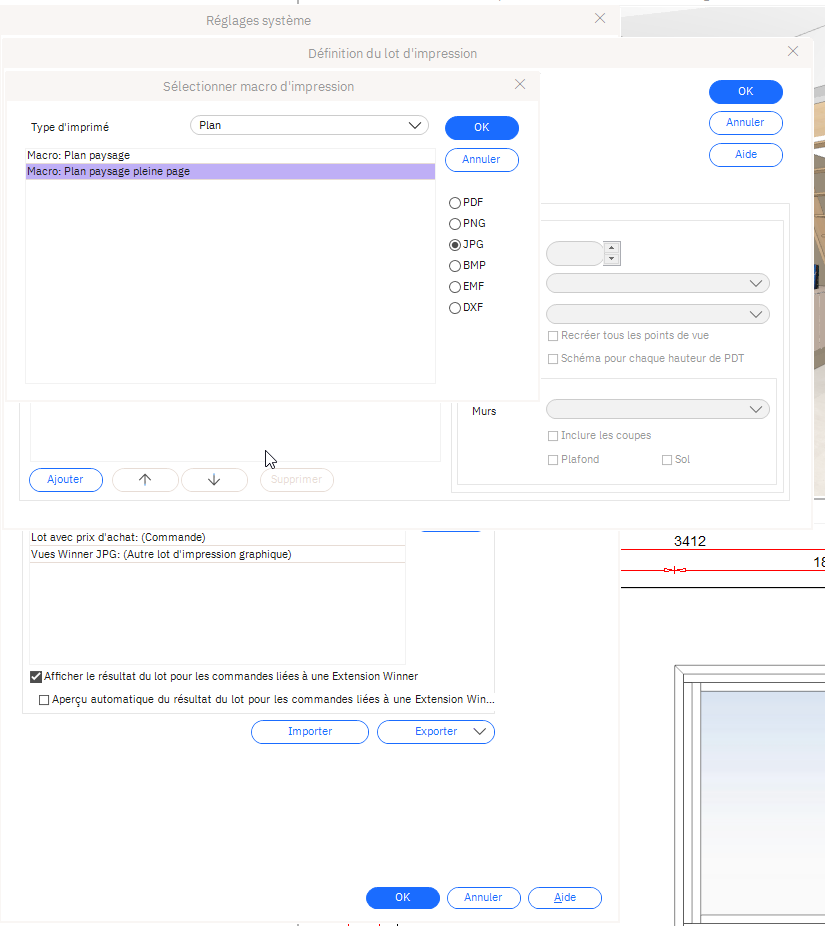Open the Exporter dropdown arrow
Viewport: 825px width, 926px height.
pyautogui.click(x=481, y=732)
